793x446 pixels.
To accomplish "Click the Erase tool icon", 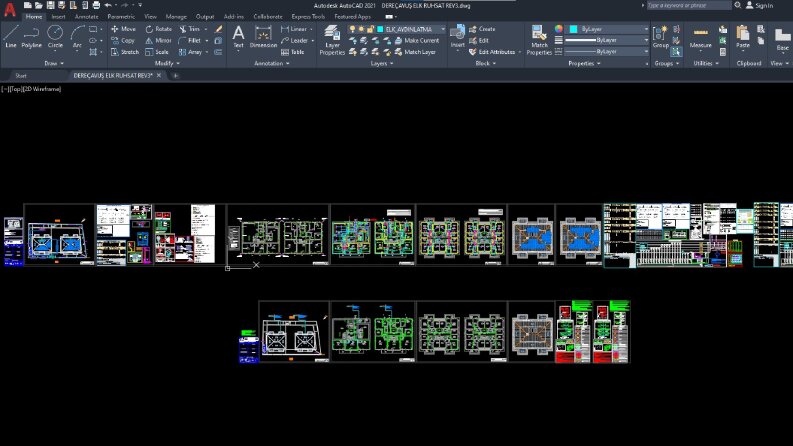I will [x=218, y=29].
